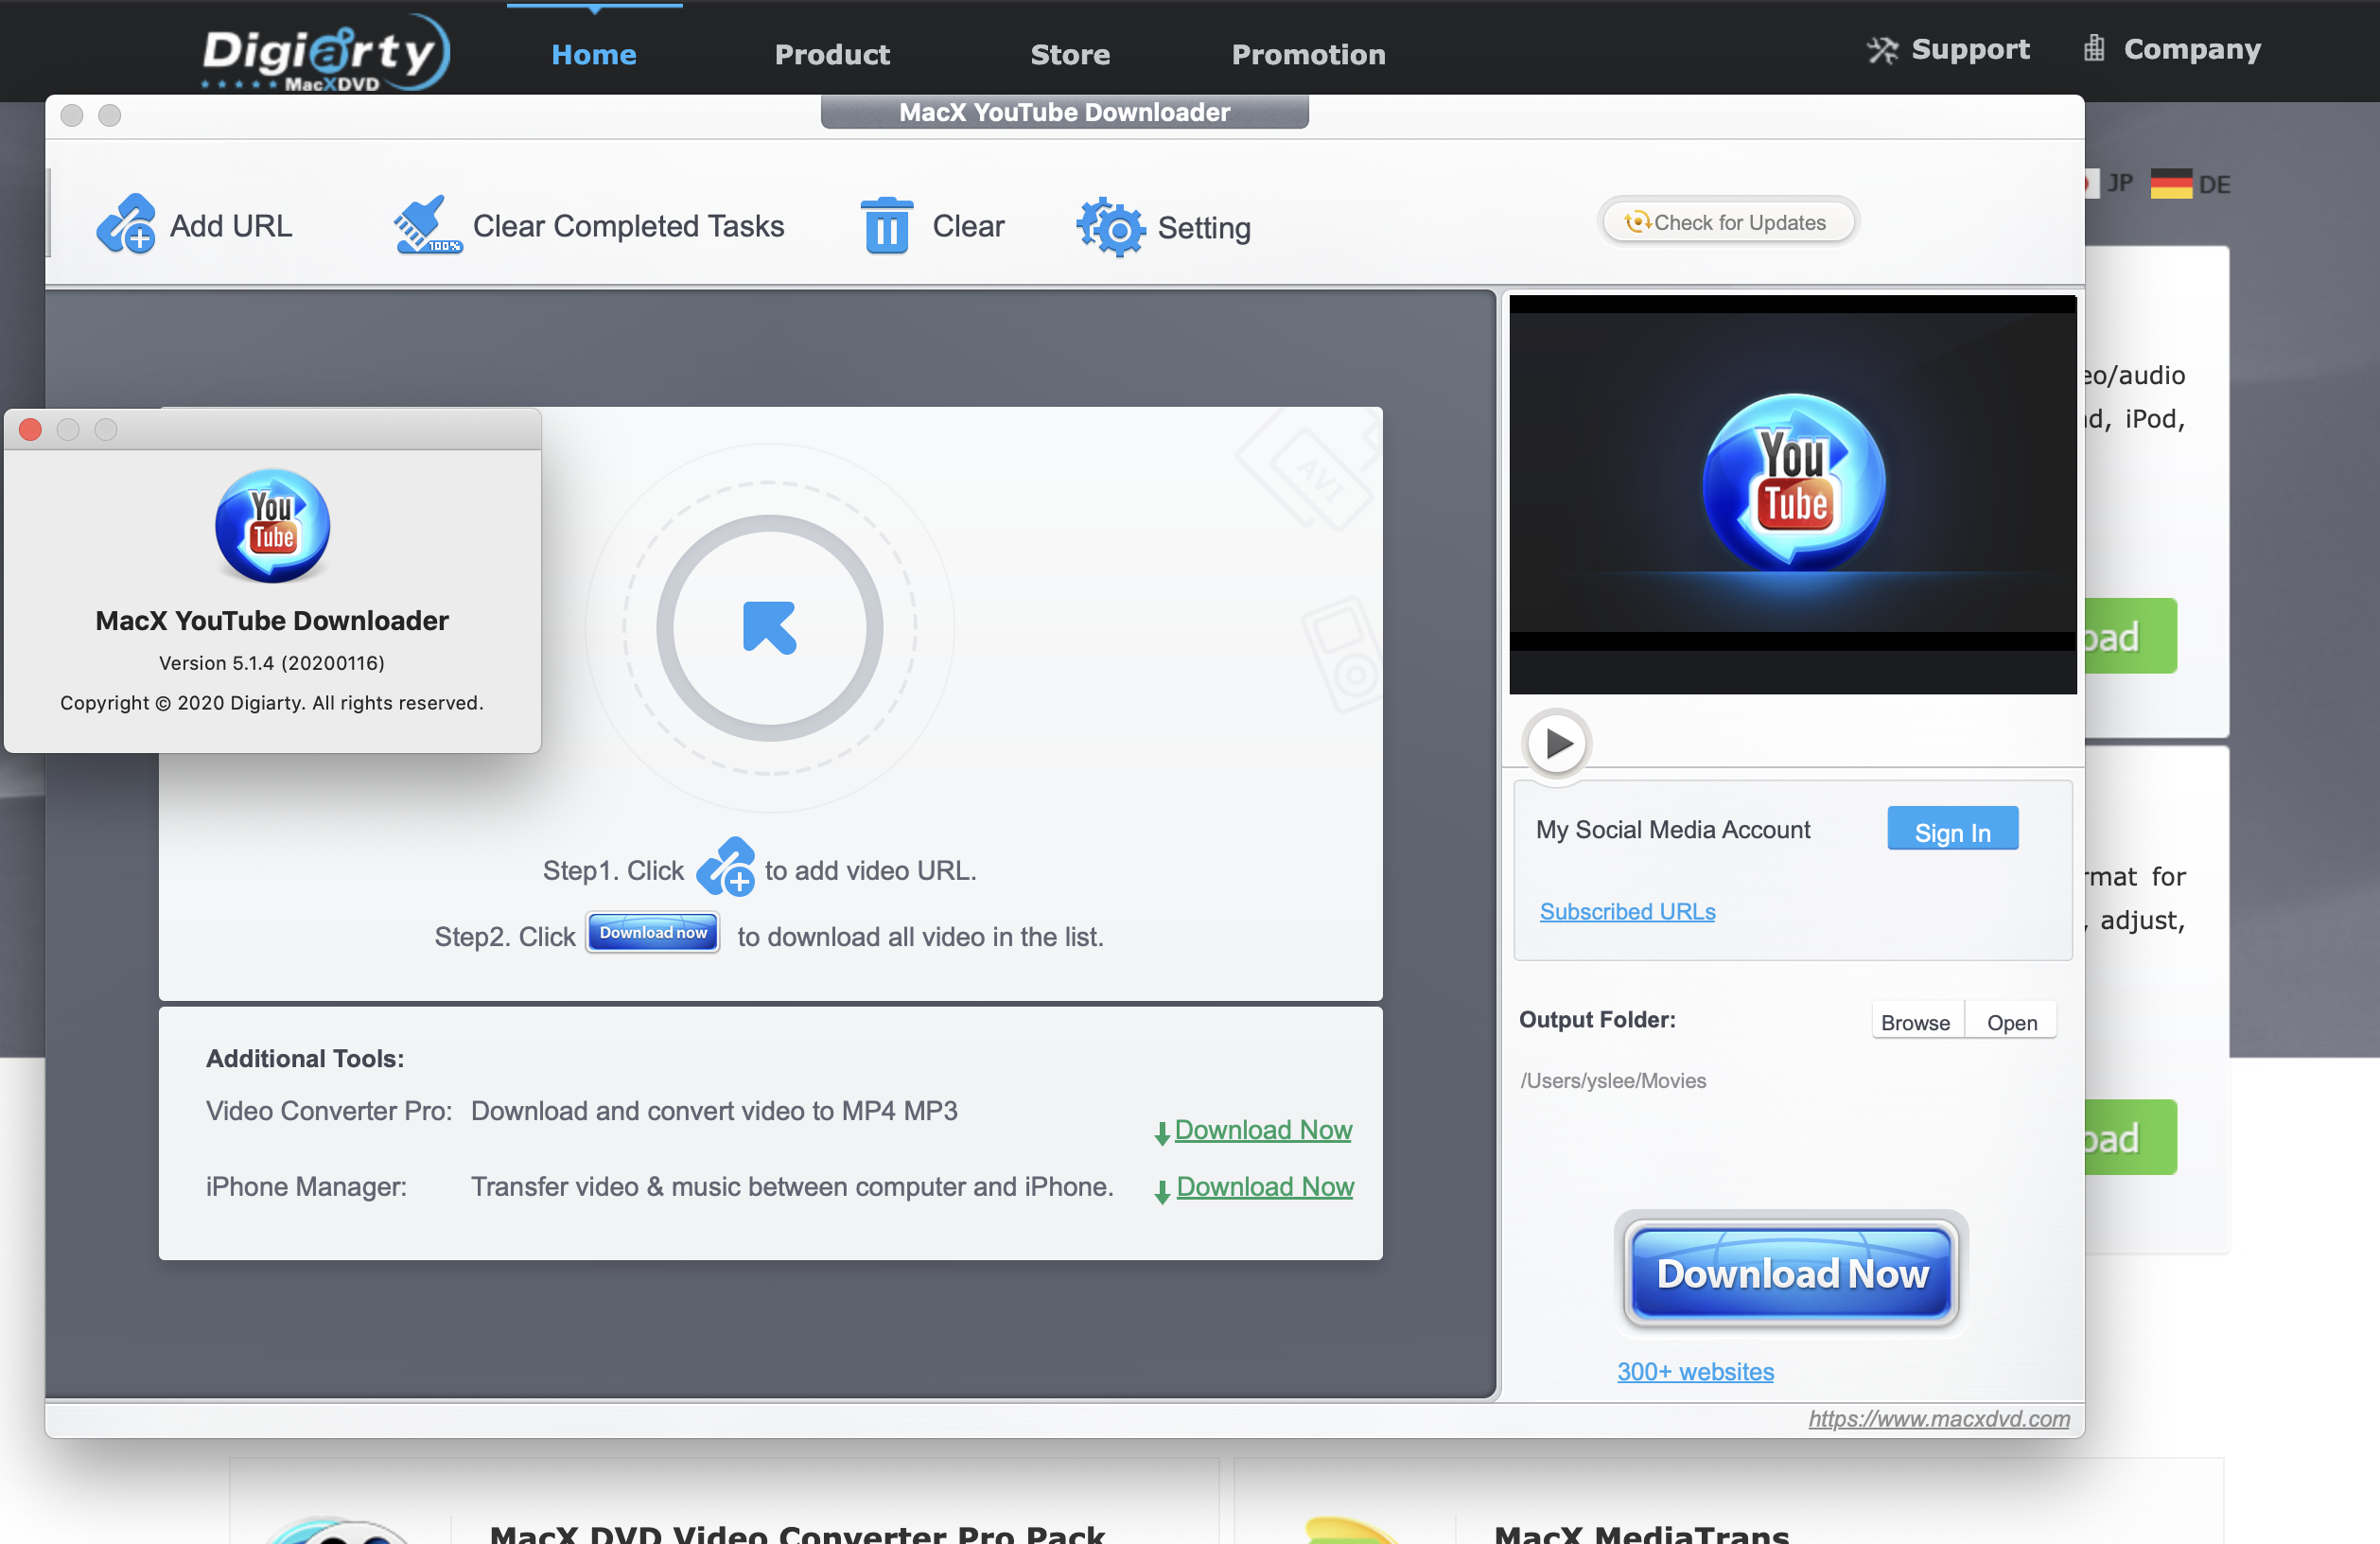The height and width of the screenshot is (1544, 2380).
Task: Open the Promotion tab in the navigation
Action: point(1307,54)
